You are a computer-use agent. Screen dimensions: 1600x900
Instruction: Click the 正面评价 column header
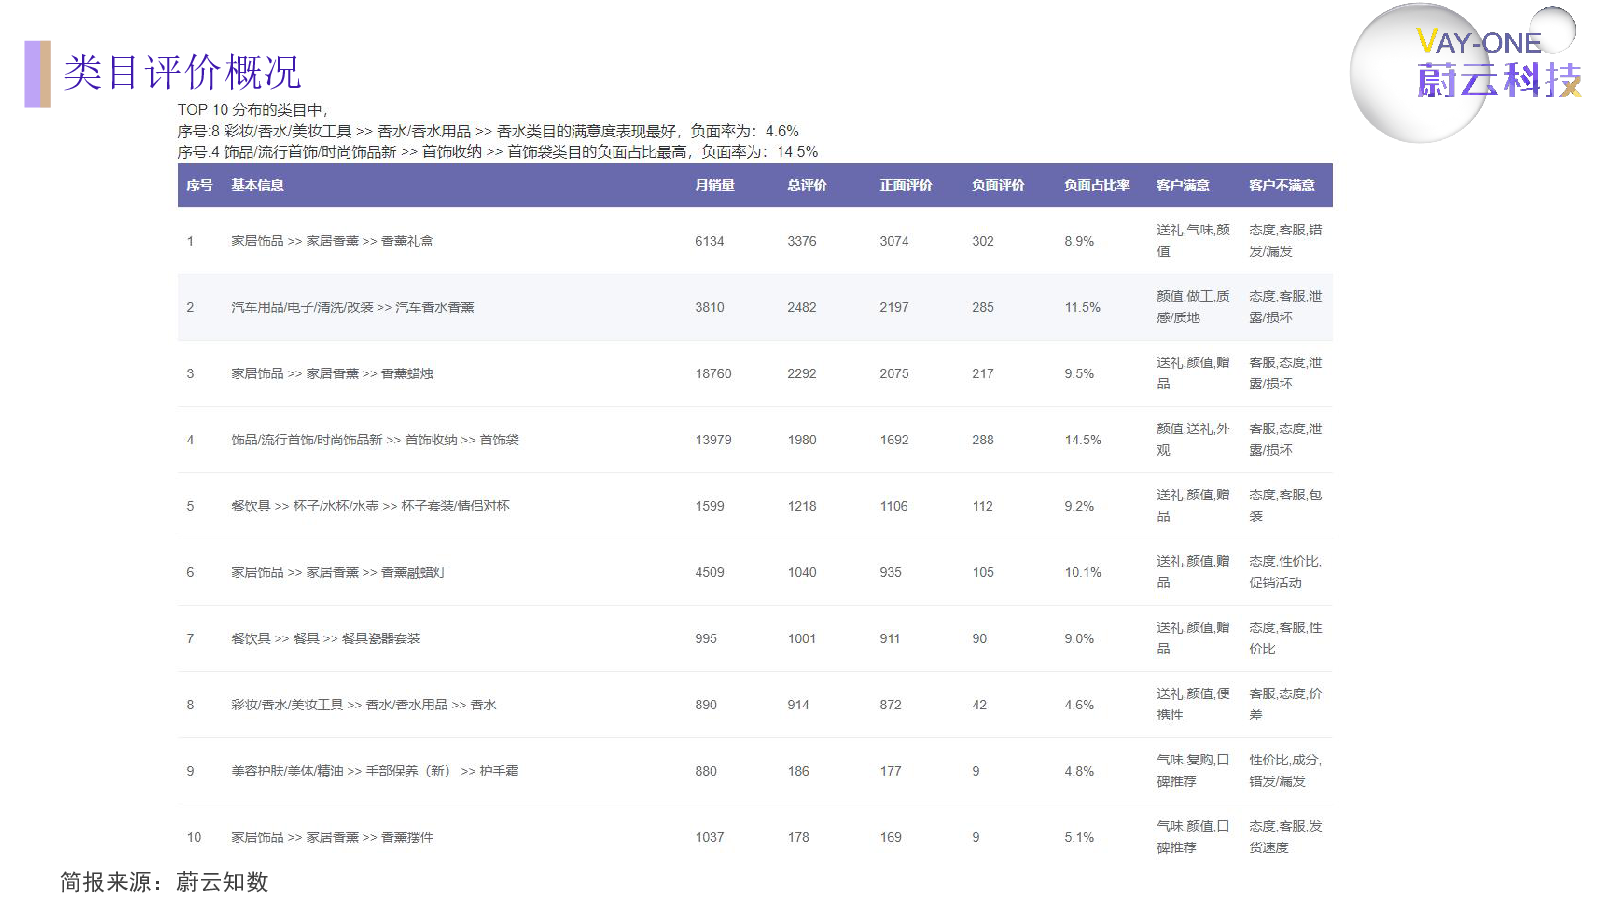click(x=906, y=185)
